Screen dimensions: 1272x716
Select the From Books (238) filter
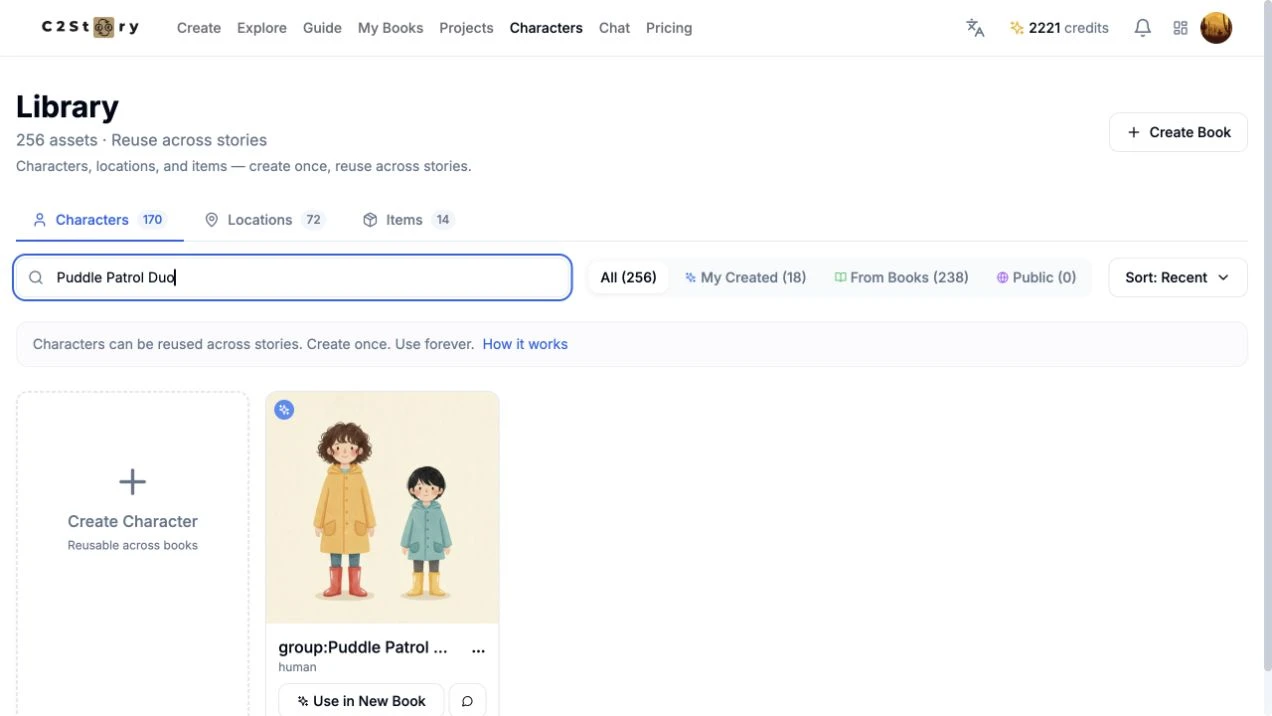[x=901, y=278]
